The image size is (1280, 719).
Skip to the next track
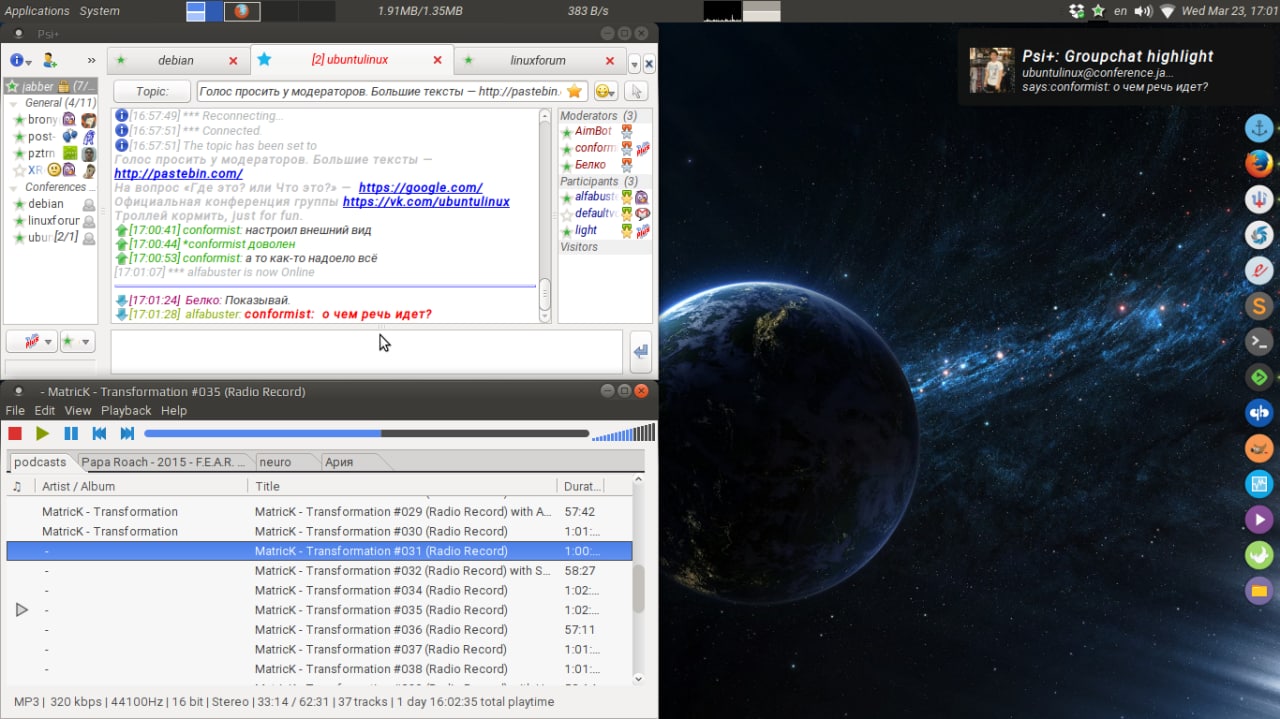coord(127,433)
